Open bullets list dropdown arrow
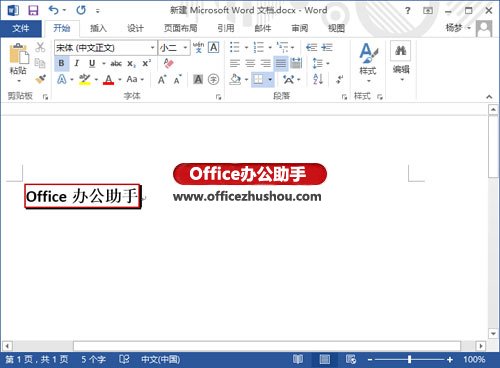Image resolution: width=500 pixels, height=368 pixels. [x=247, y=48]
